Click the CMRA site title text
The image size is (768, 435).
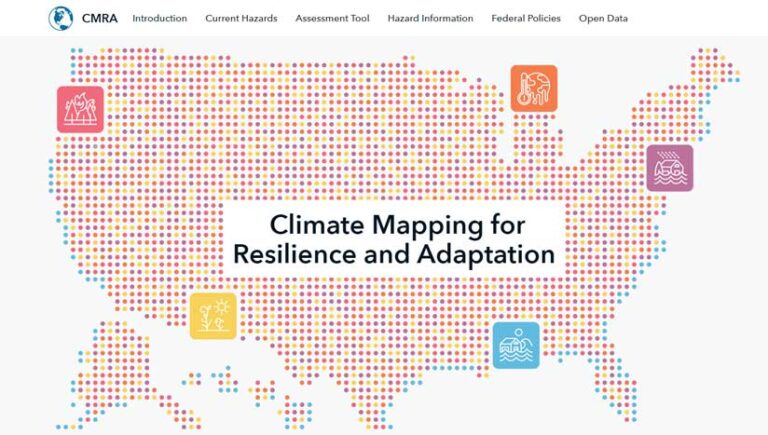[x=99, y=19]
